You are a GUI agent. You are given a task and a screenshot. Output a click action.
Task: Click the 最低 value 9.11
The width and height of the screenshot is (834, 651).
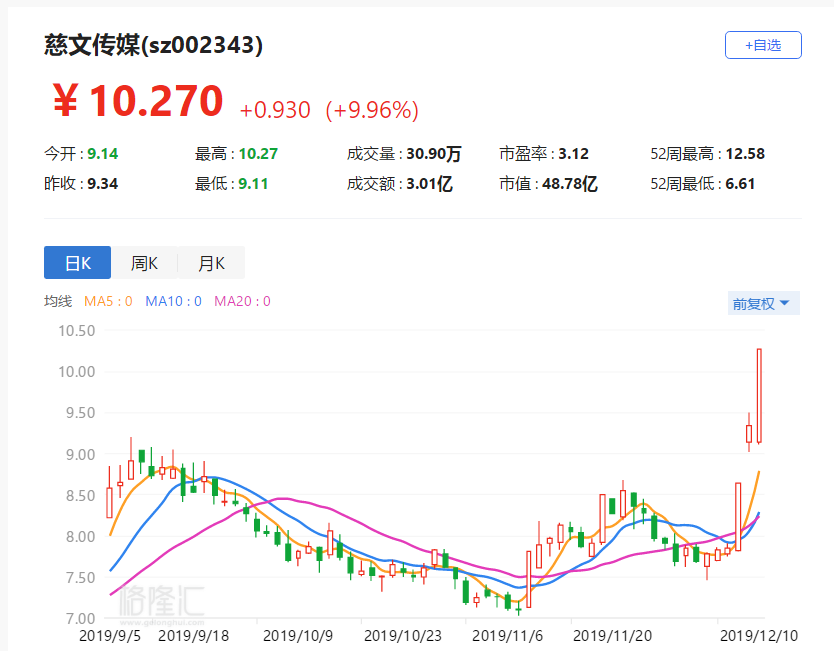coord(253,183)
